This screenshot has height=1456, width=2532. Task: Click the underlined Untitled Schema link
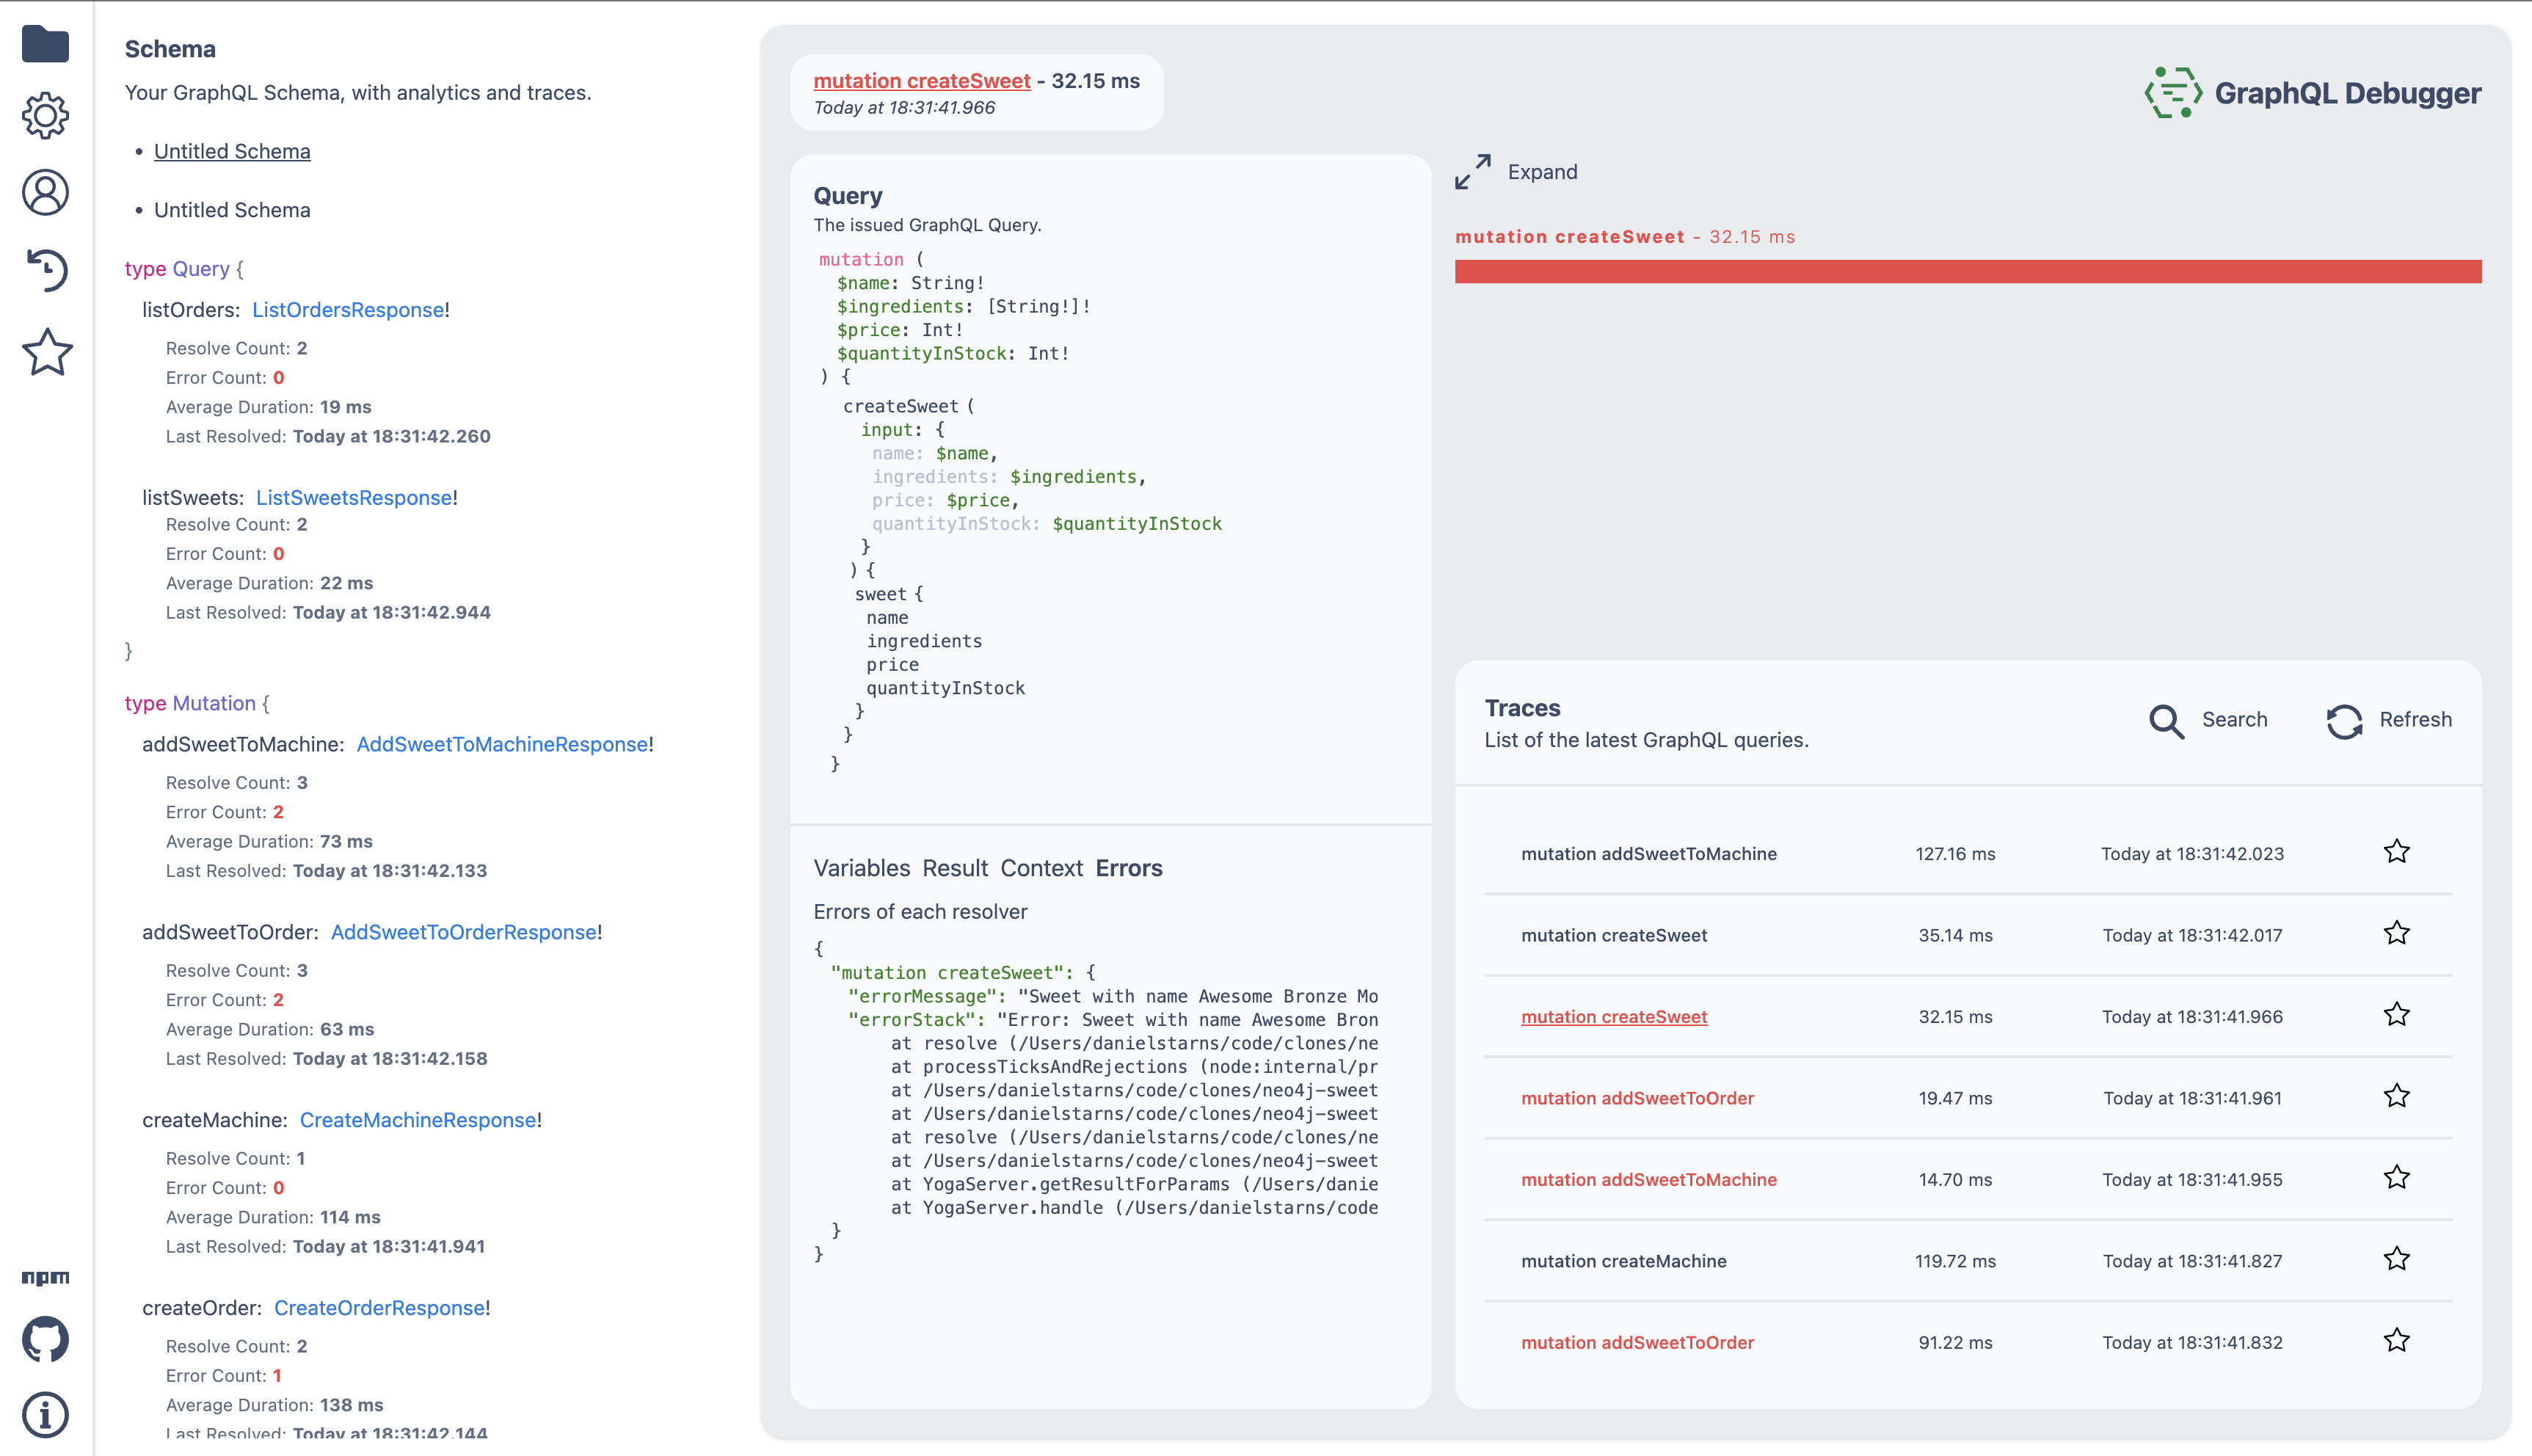(x=232, y=151)
